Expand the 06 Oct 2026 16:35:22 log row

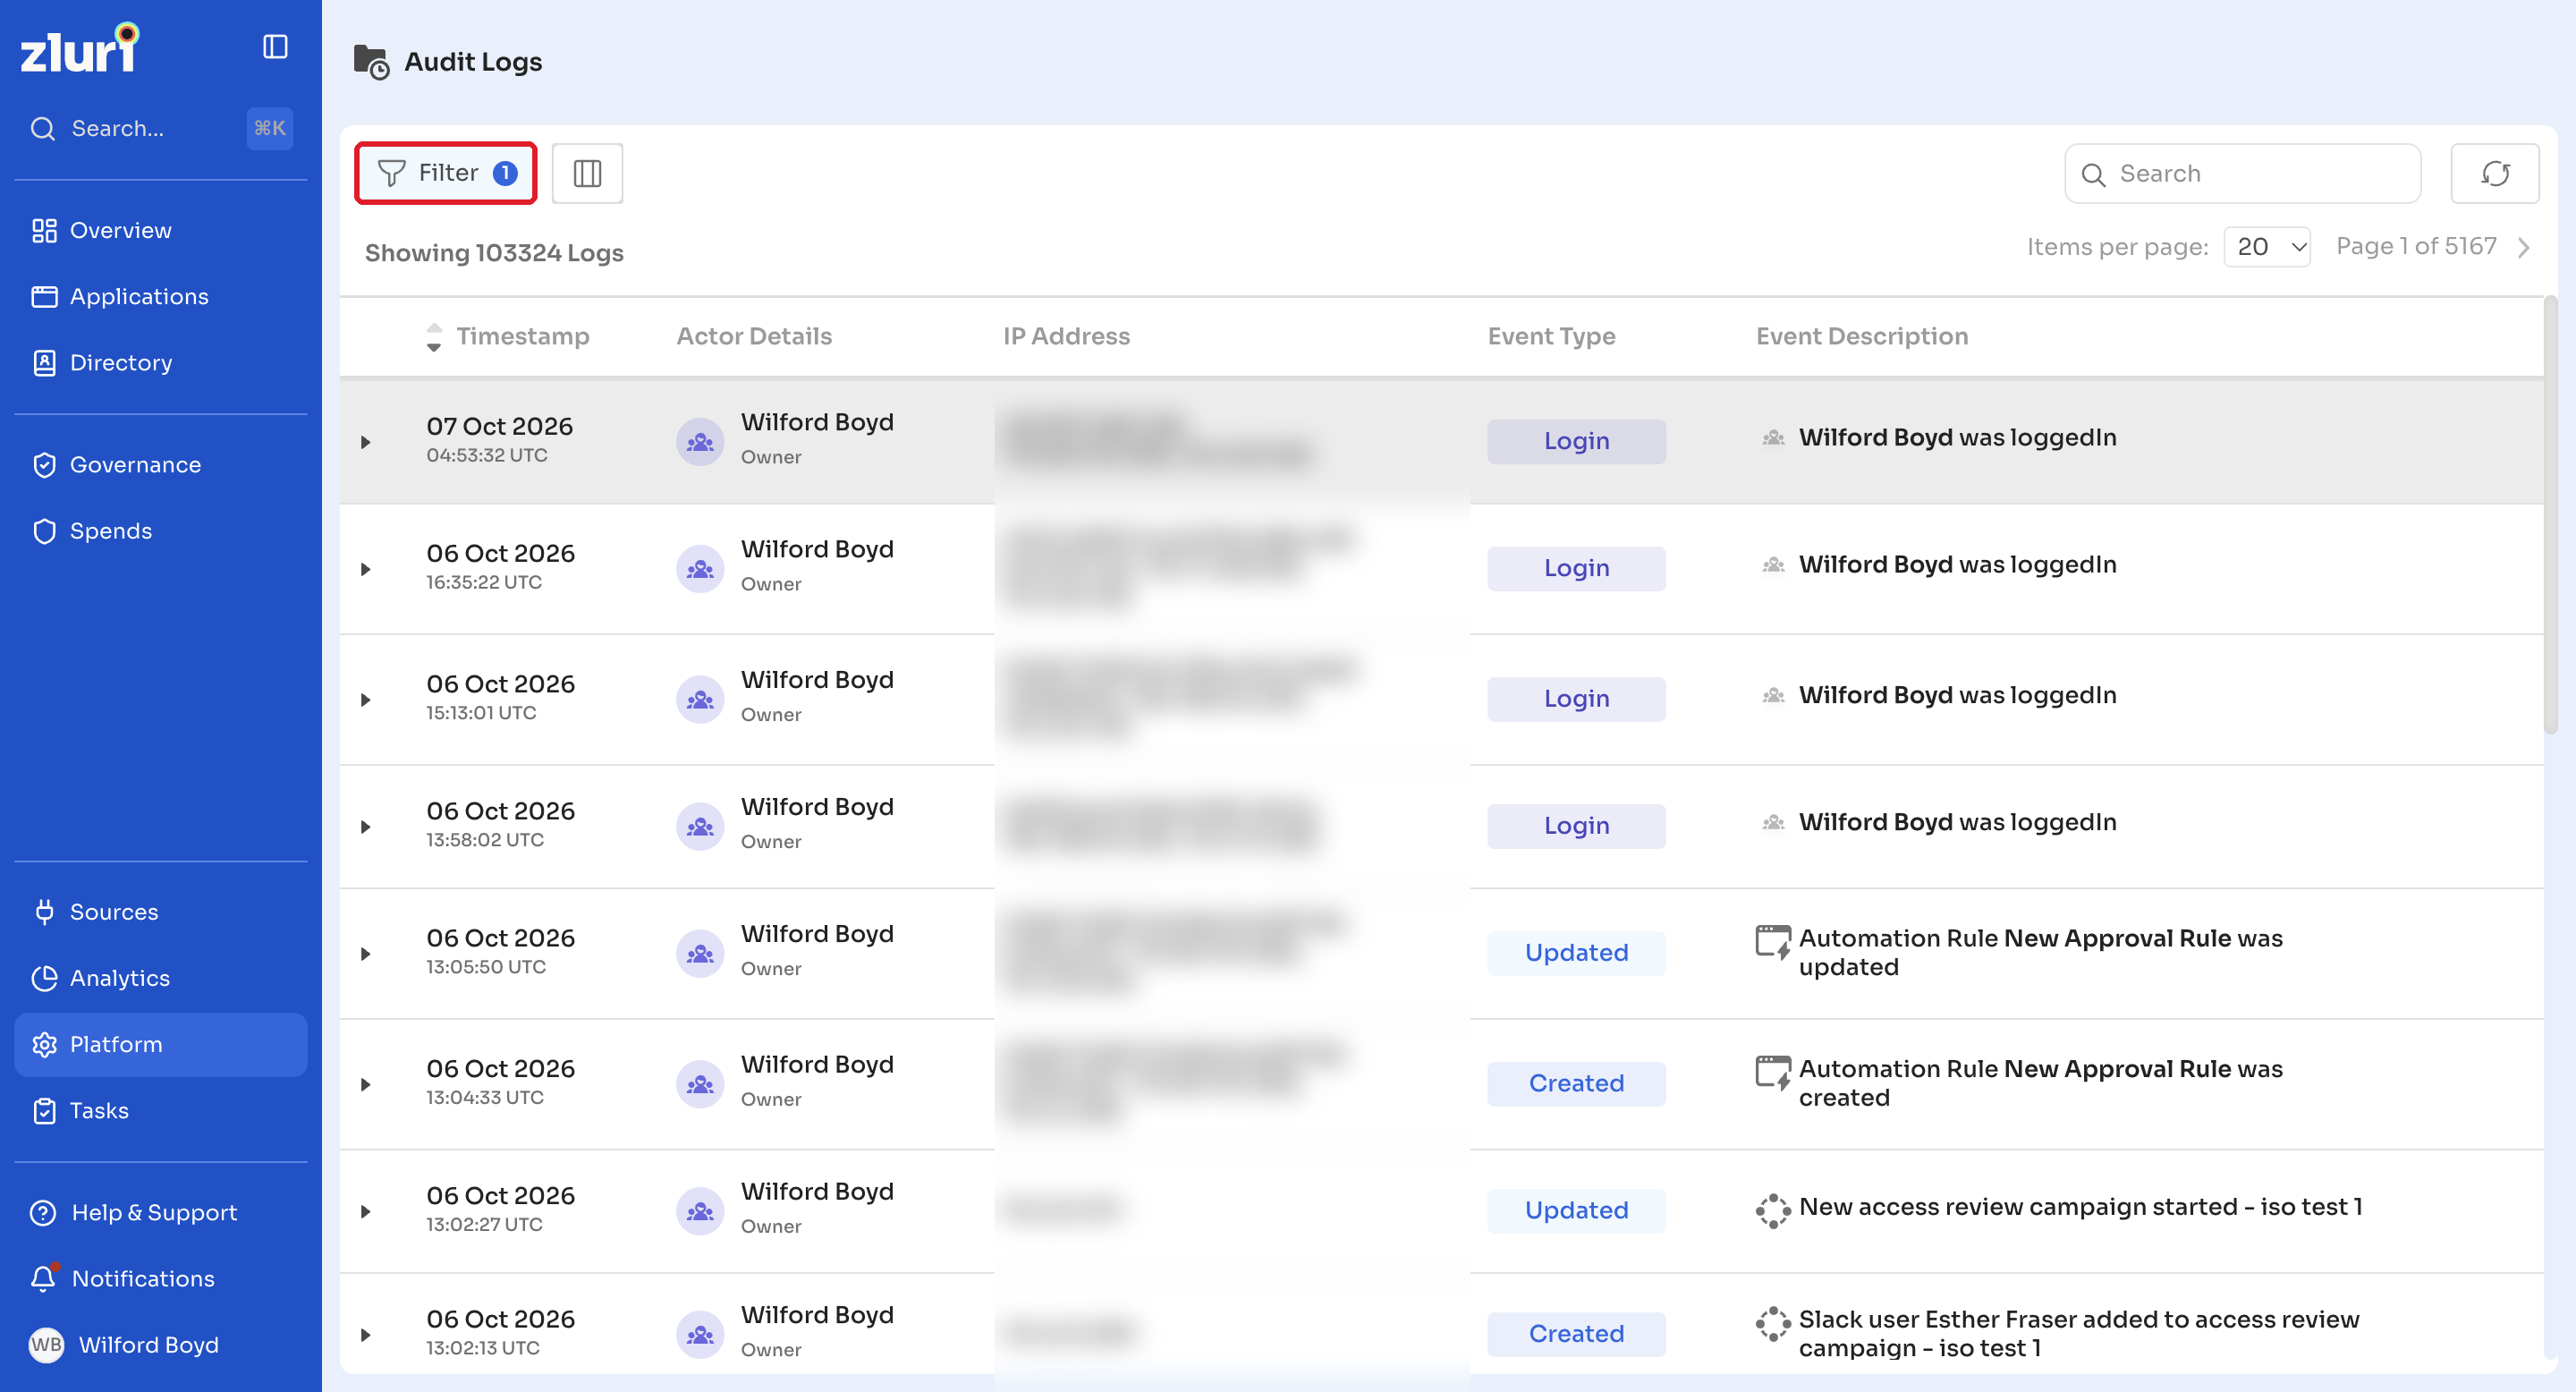coord(365,569)
